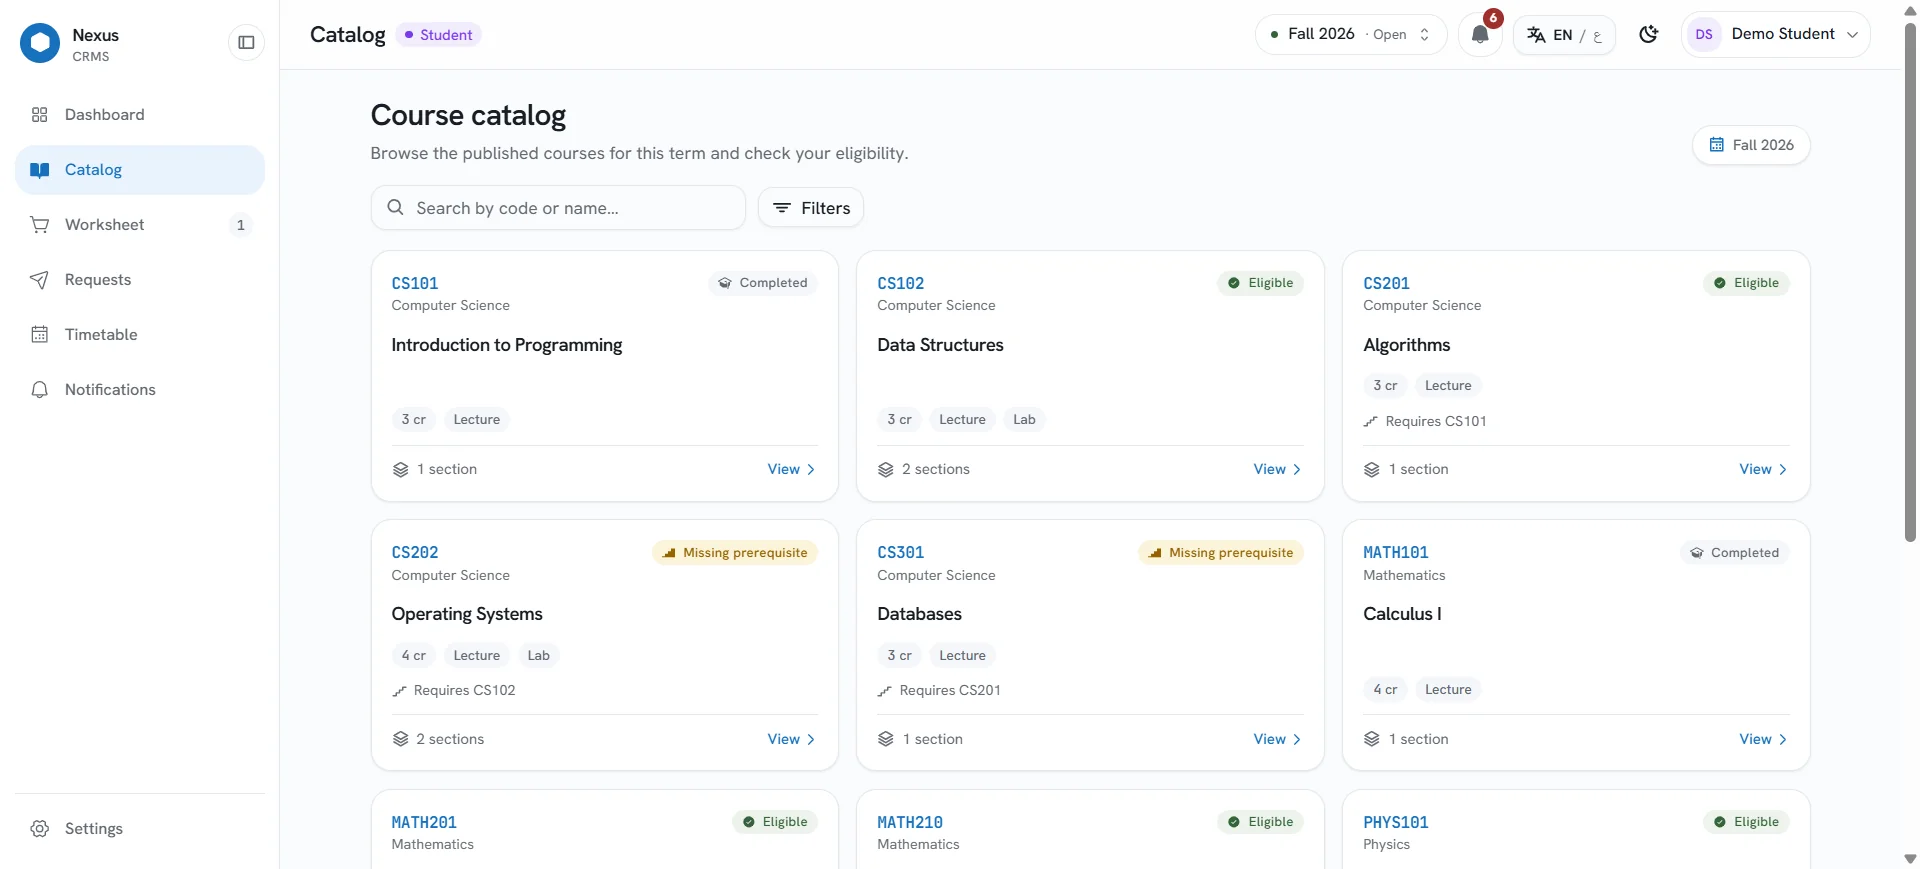This screenshot has width=1920, height=869.
Task: Click the magnifier icon in the search box
Action: click(x=396, y=207)
